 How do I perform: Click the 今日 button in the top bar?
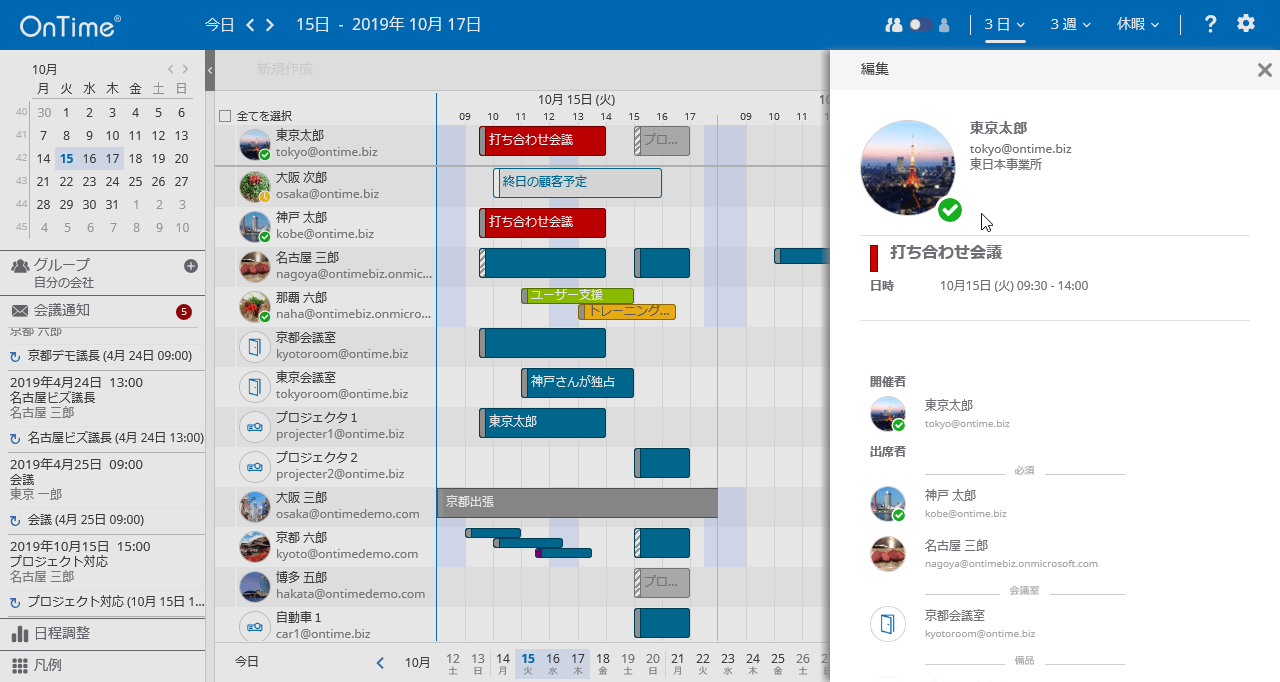point(219,24)
